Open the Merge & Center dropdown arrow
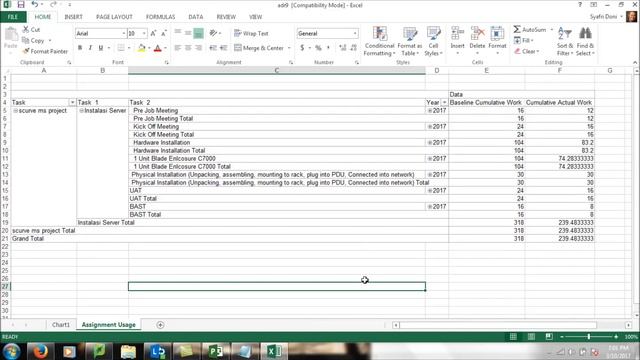Viewport: 640px width, 360px height. [289, 48]
